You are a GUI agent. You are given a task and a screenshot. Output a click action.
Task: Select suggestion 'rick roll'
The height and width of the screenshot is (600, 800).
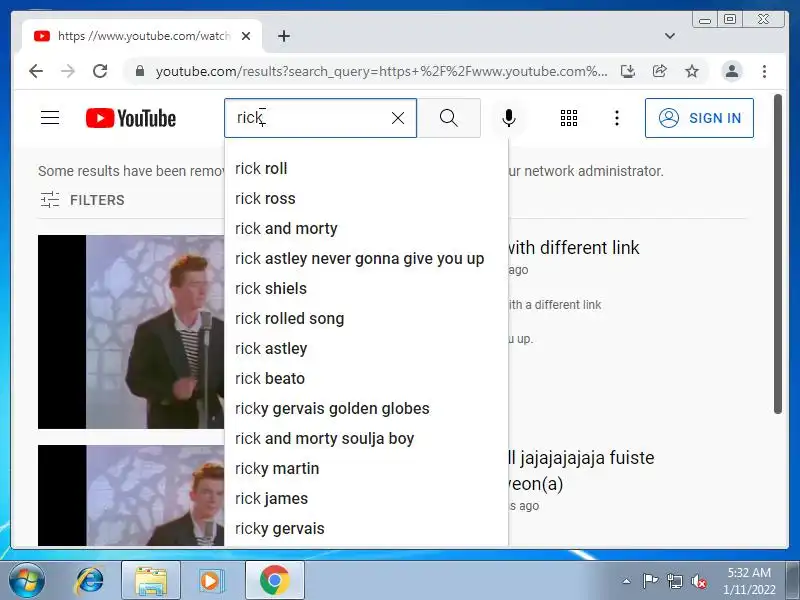[x=366, y=168]
